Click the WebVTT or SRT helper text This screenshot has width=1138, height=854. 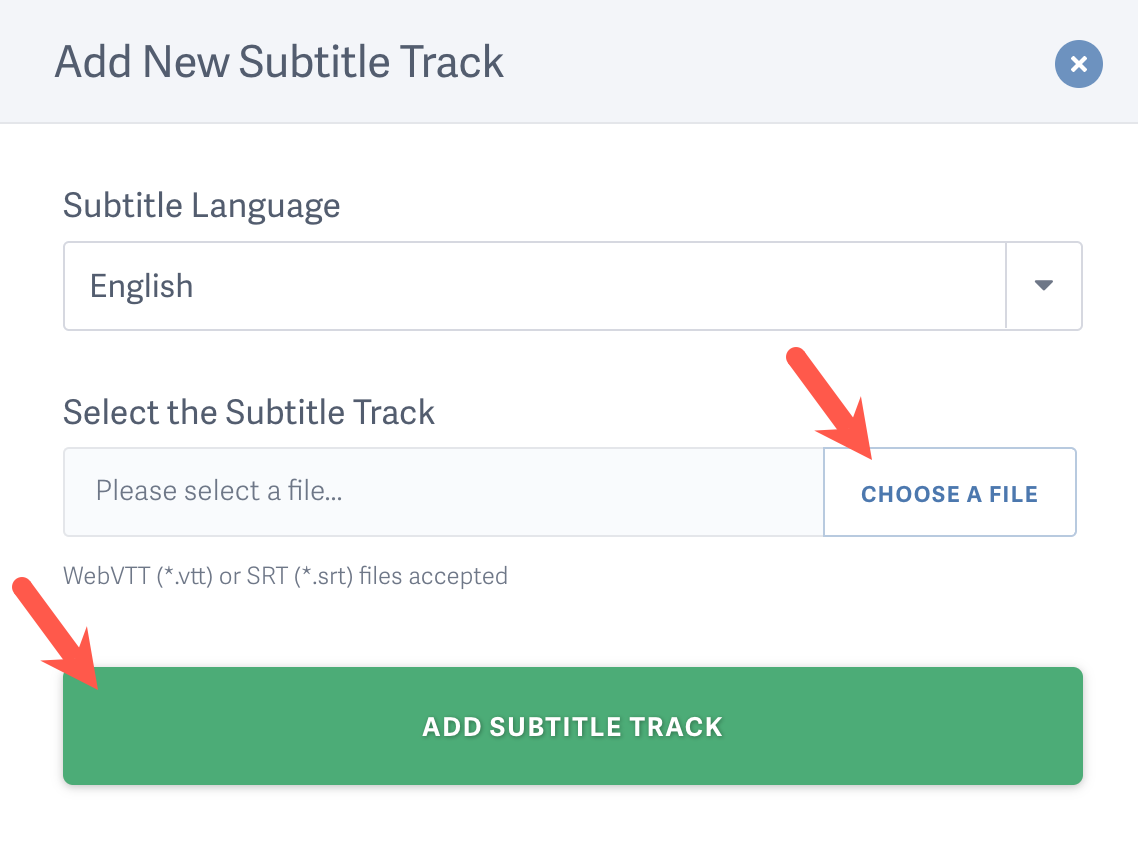[285, 576]
